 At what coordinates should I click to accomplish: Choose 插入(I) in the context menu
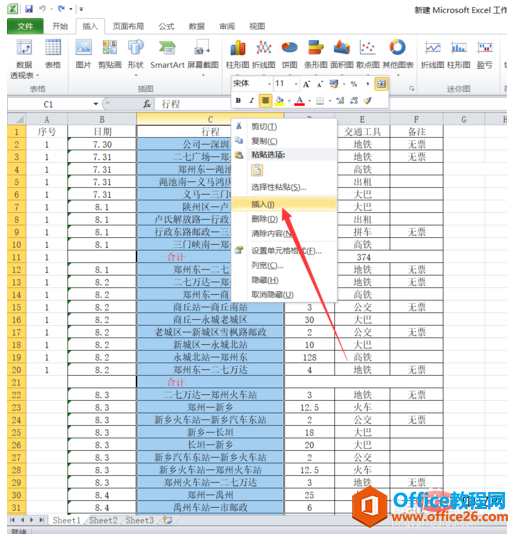tap(284, 204)
